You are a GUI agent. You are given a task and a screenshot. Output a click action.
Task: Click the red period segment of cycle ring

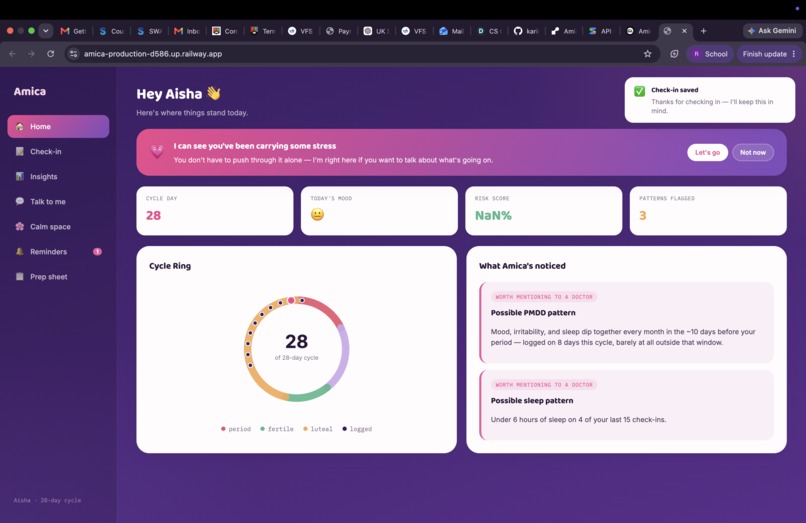tap(325, 310)
